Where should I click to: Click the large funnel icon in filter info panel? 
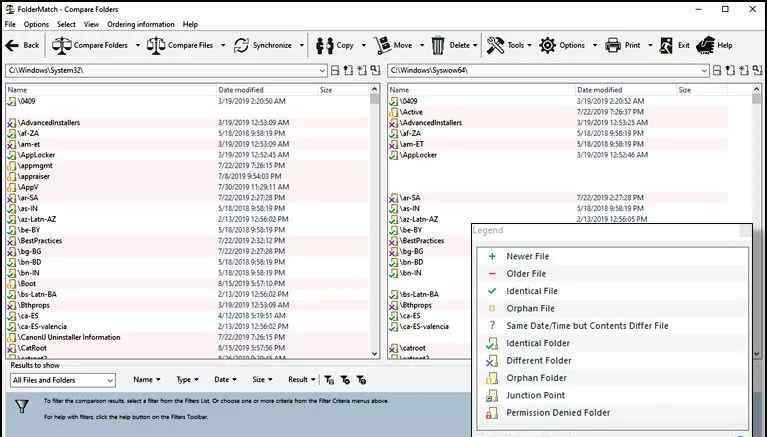pos(22,406)
